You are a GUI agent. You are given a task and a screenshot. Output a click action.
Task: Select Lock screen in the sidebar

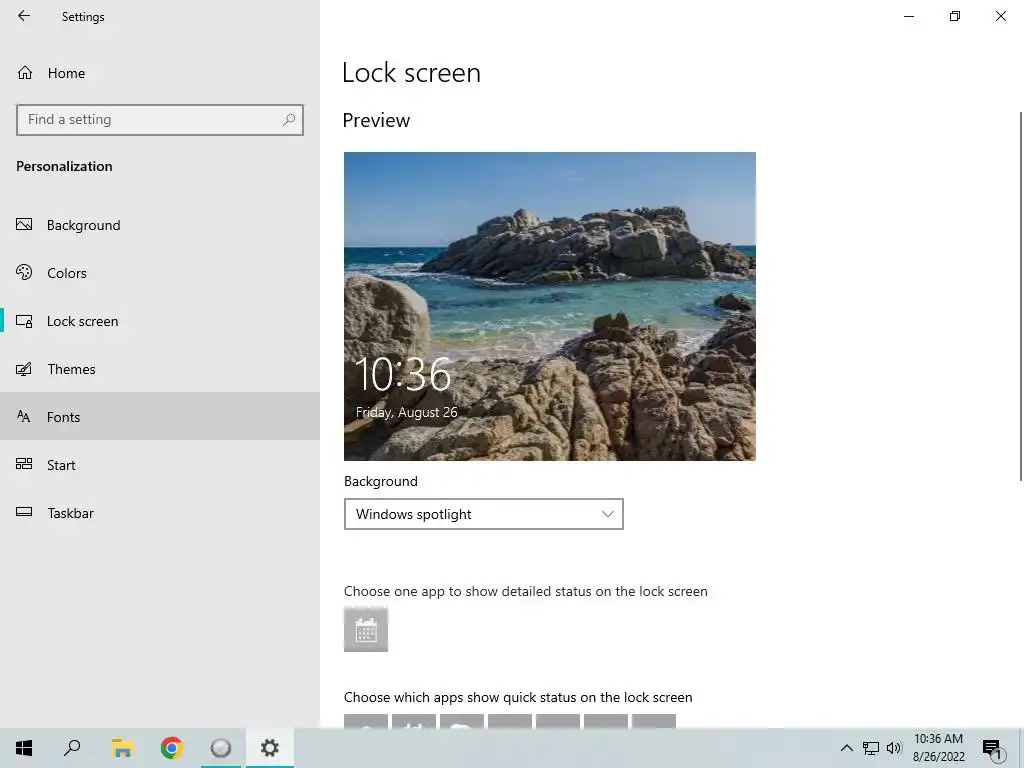coord(160,321)
